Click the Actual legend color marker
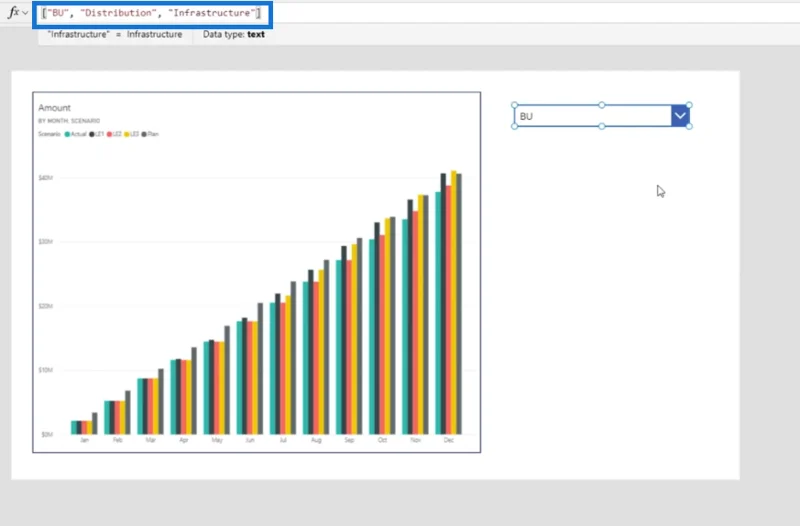The width and height of the screenshot is (800, 526). click(67, 134)
